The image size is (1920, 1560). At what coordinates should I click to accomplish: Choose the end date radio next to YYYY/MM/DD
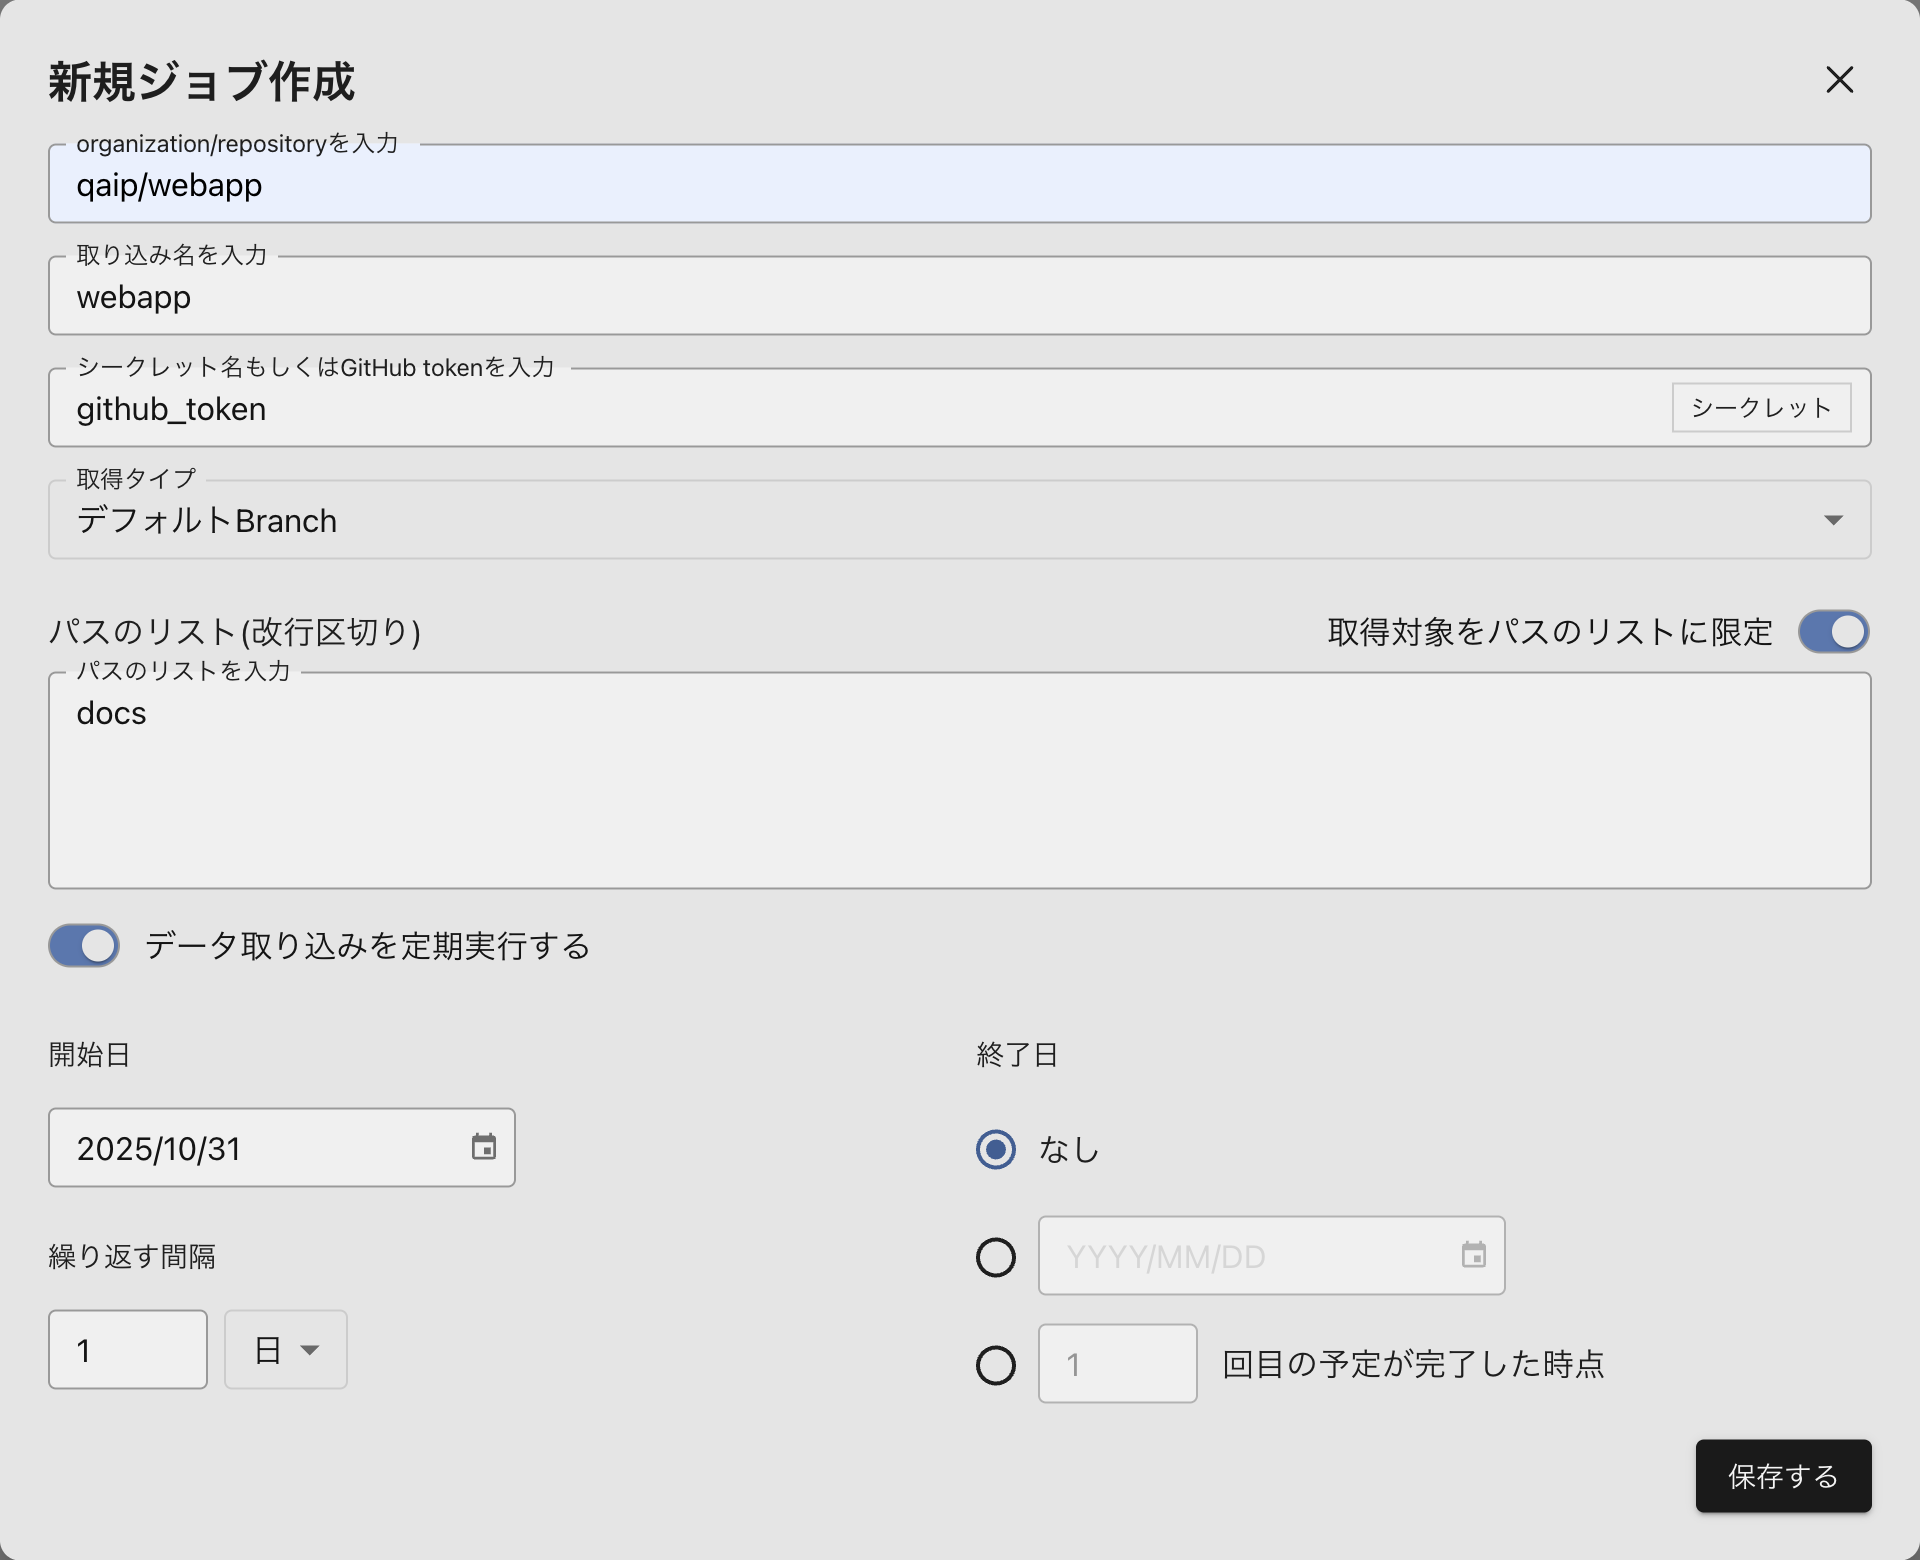995,1257
